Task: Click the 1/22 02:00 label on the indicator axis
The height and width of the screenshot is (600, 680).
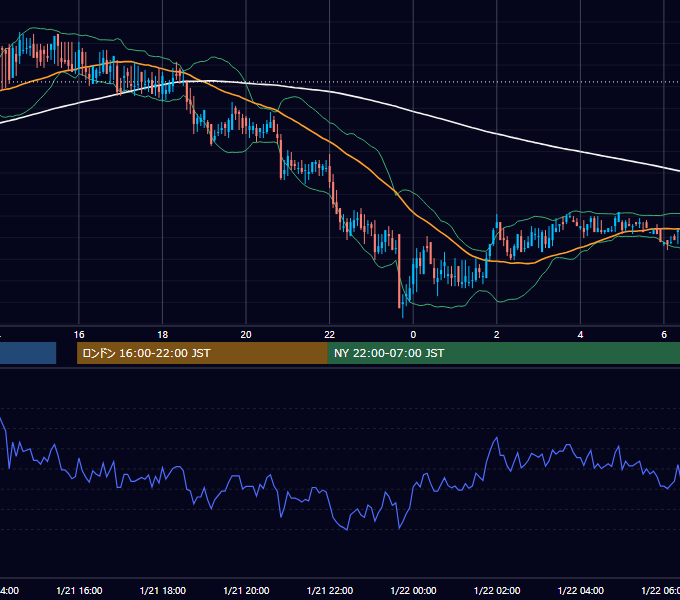Action: pos(497,590)
